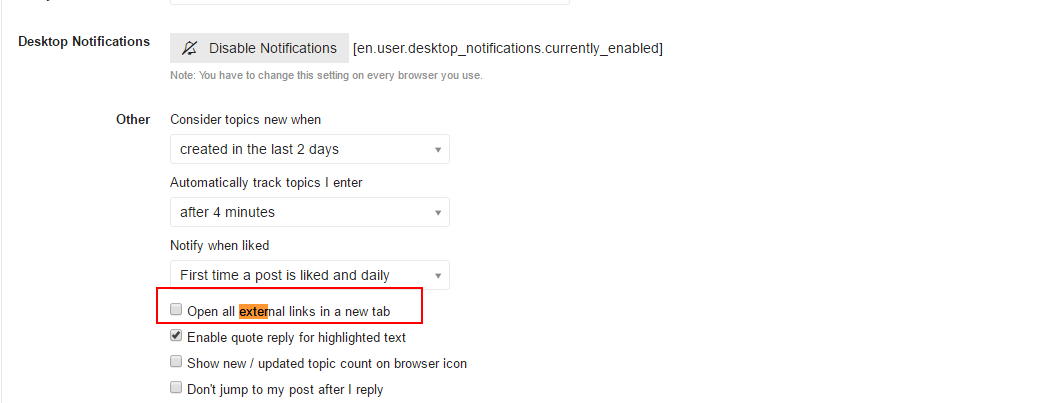Click the 'Desktop Notifications' section label

84,41
